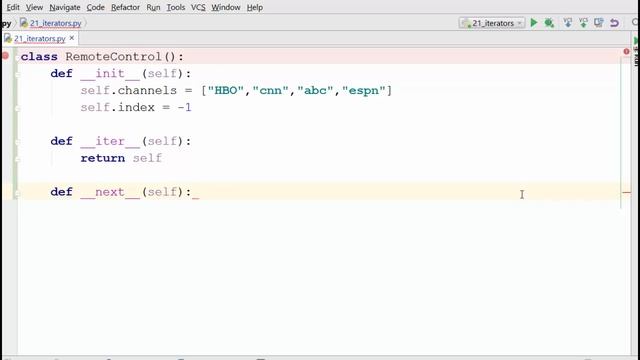Viewport: 640px width, 360px height.
Task: Start debugging with the green bug icon
Action: click(549, 23)
